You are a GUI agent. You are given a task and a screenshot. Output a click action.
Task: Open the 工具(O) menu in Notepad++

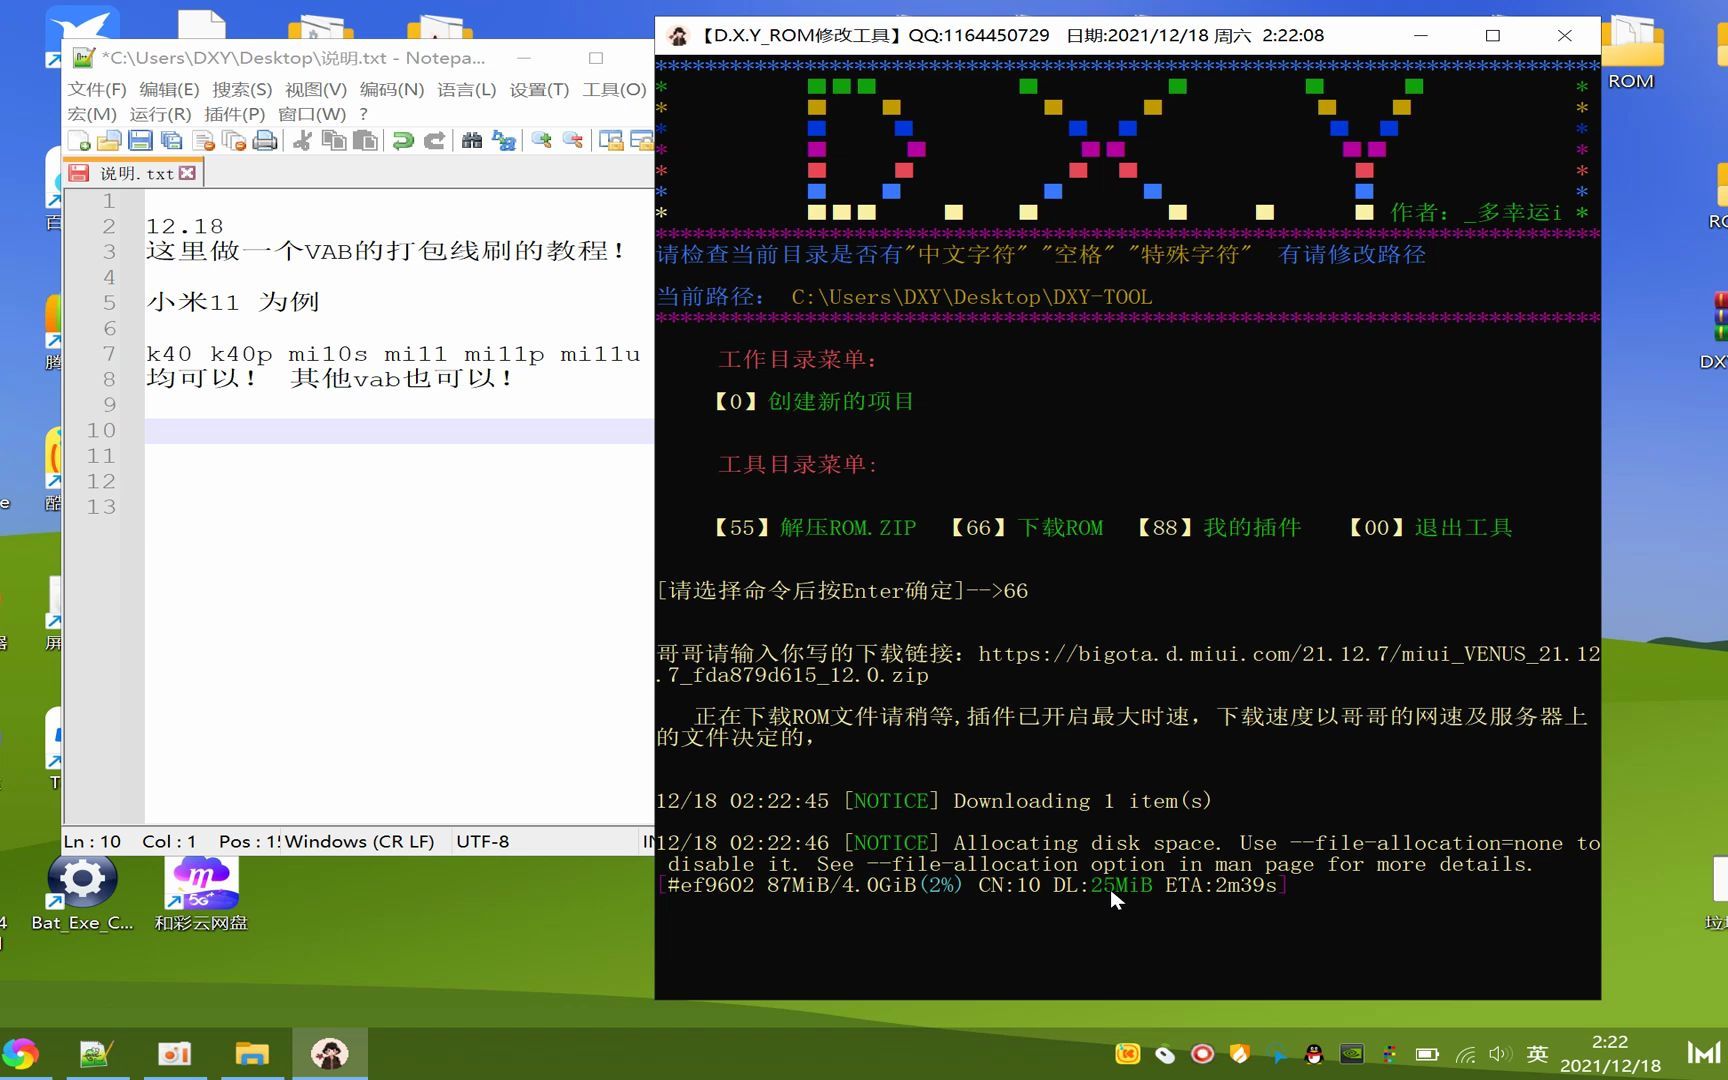click(x=614, y=89)
